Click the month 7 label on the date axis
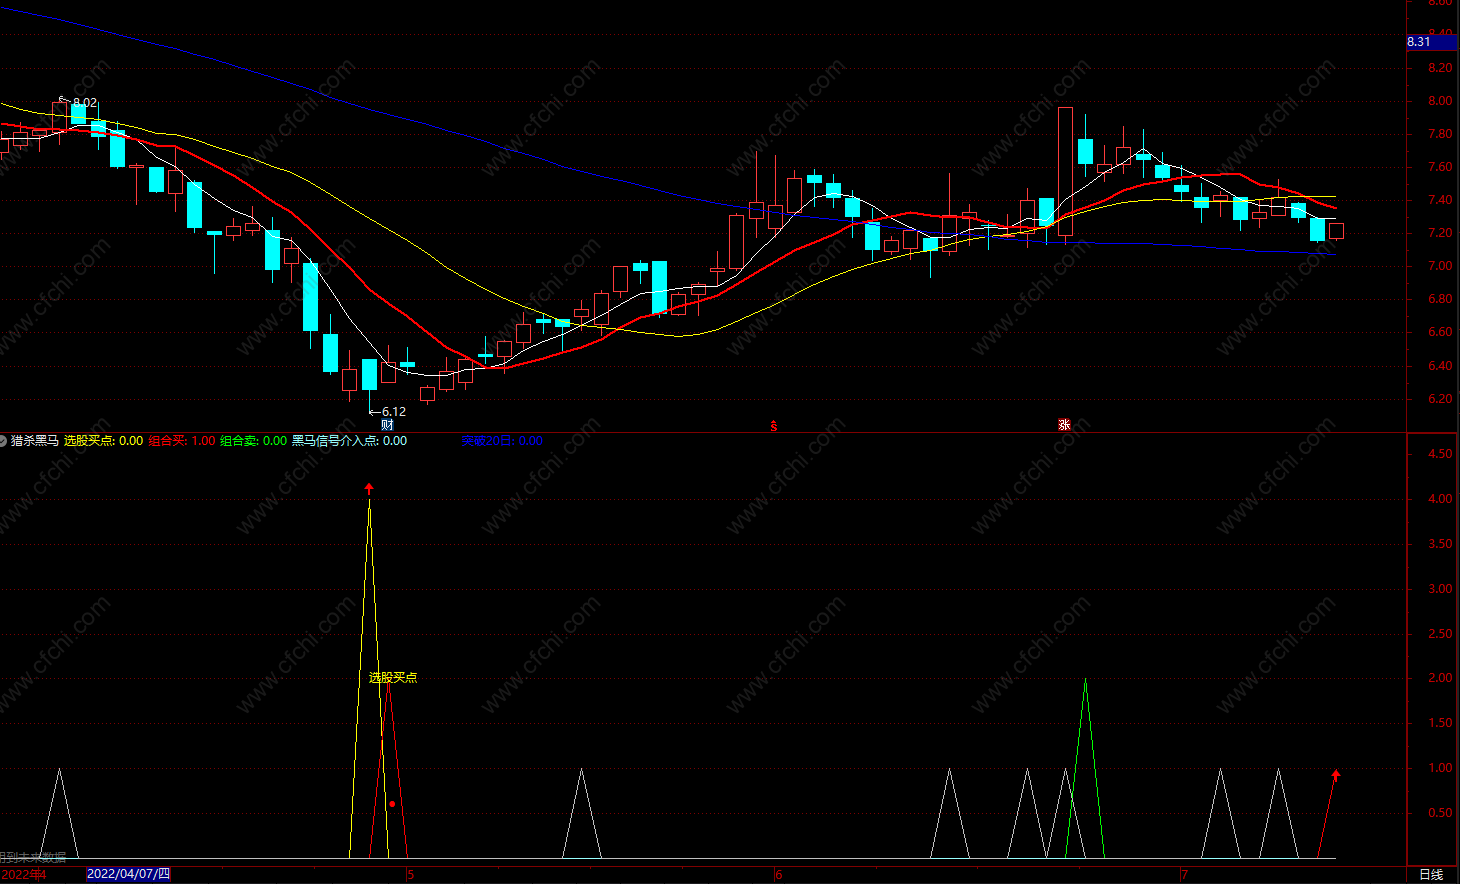The image size is (1460, 884). click(x=1185, y=875)
